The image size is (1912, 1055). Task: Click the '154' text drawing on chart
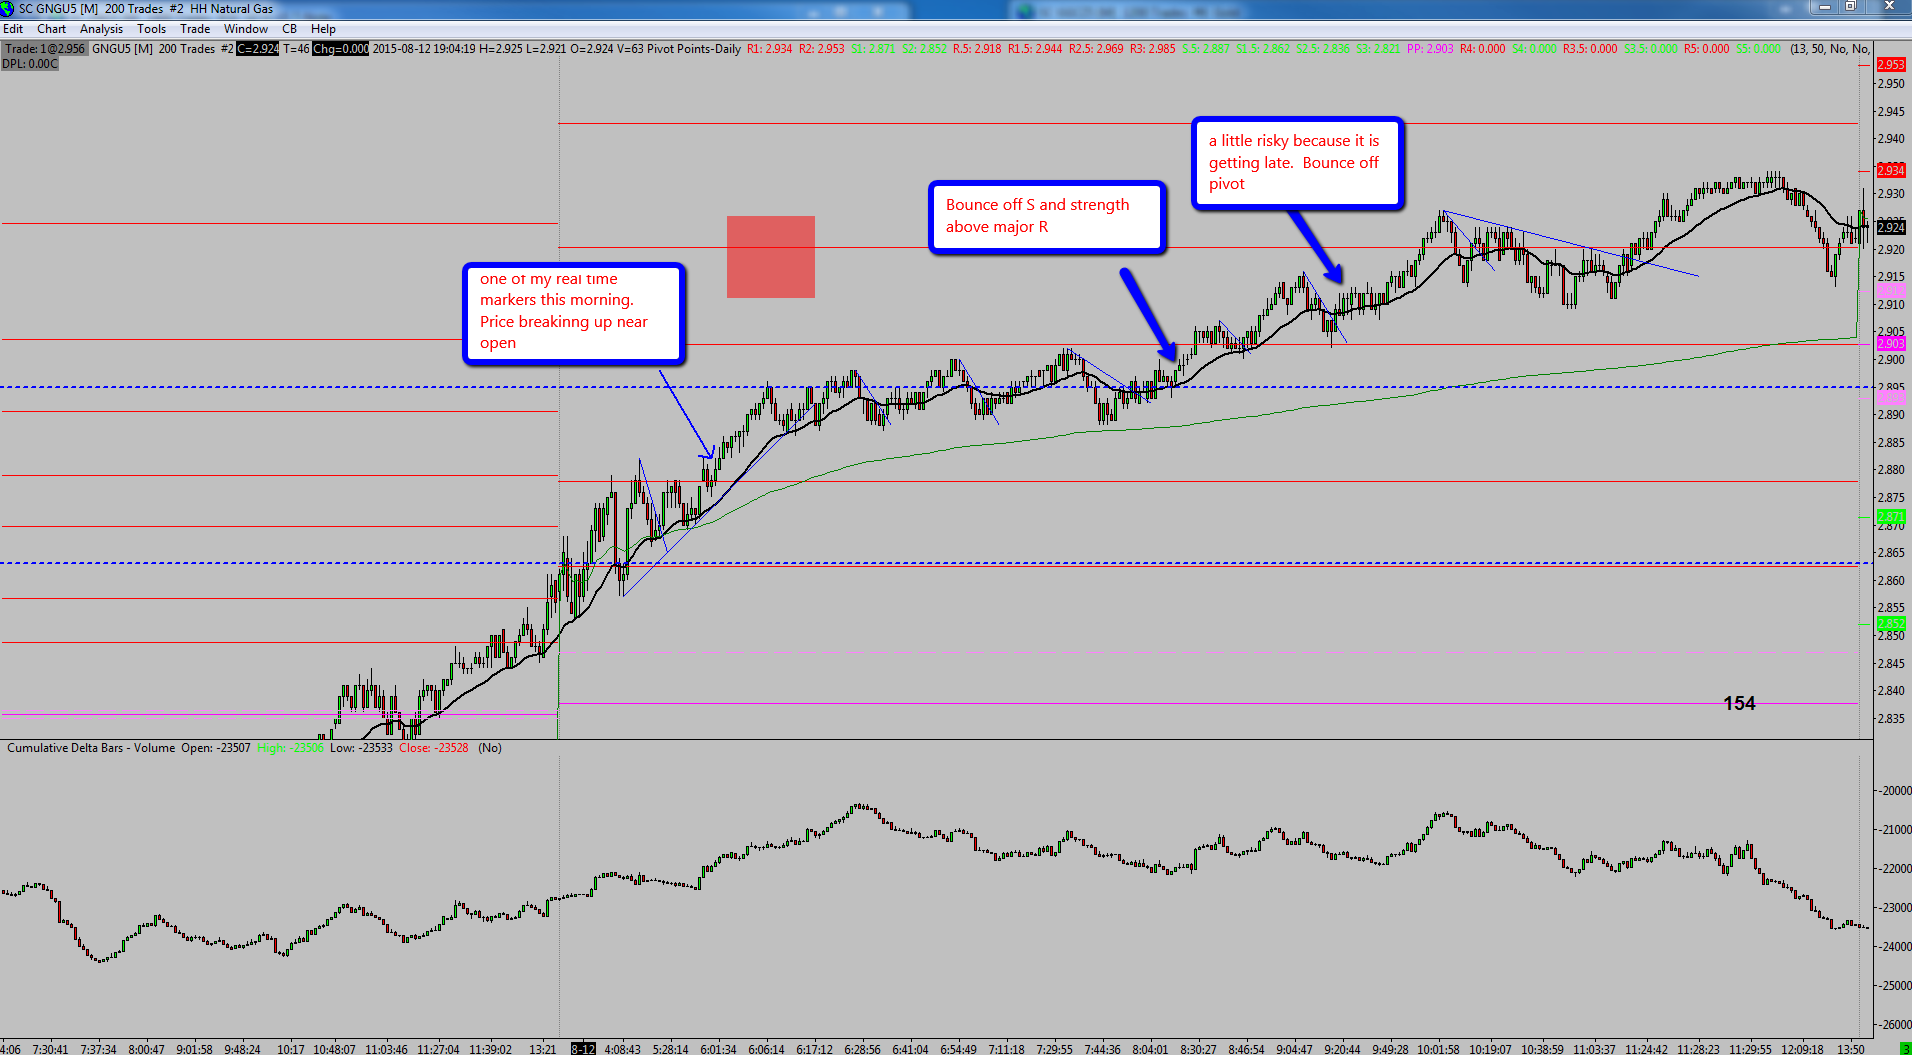(x=1739, y=703)
